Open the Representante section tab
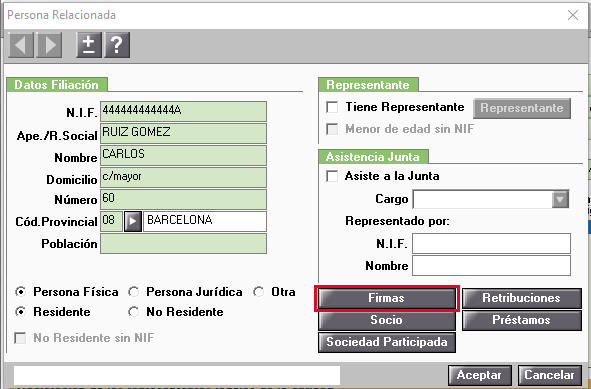The height and width of the screenshot is (389, 591). (x=368, y=85)
